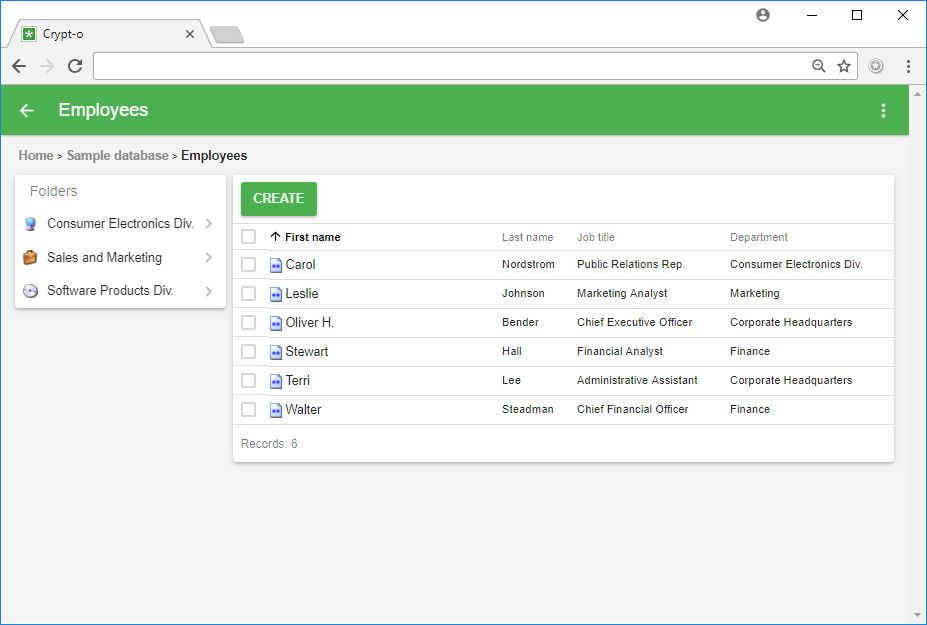
Task: Open the three-dot menu in green header
Action: [883, 111]
